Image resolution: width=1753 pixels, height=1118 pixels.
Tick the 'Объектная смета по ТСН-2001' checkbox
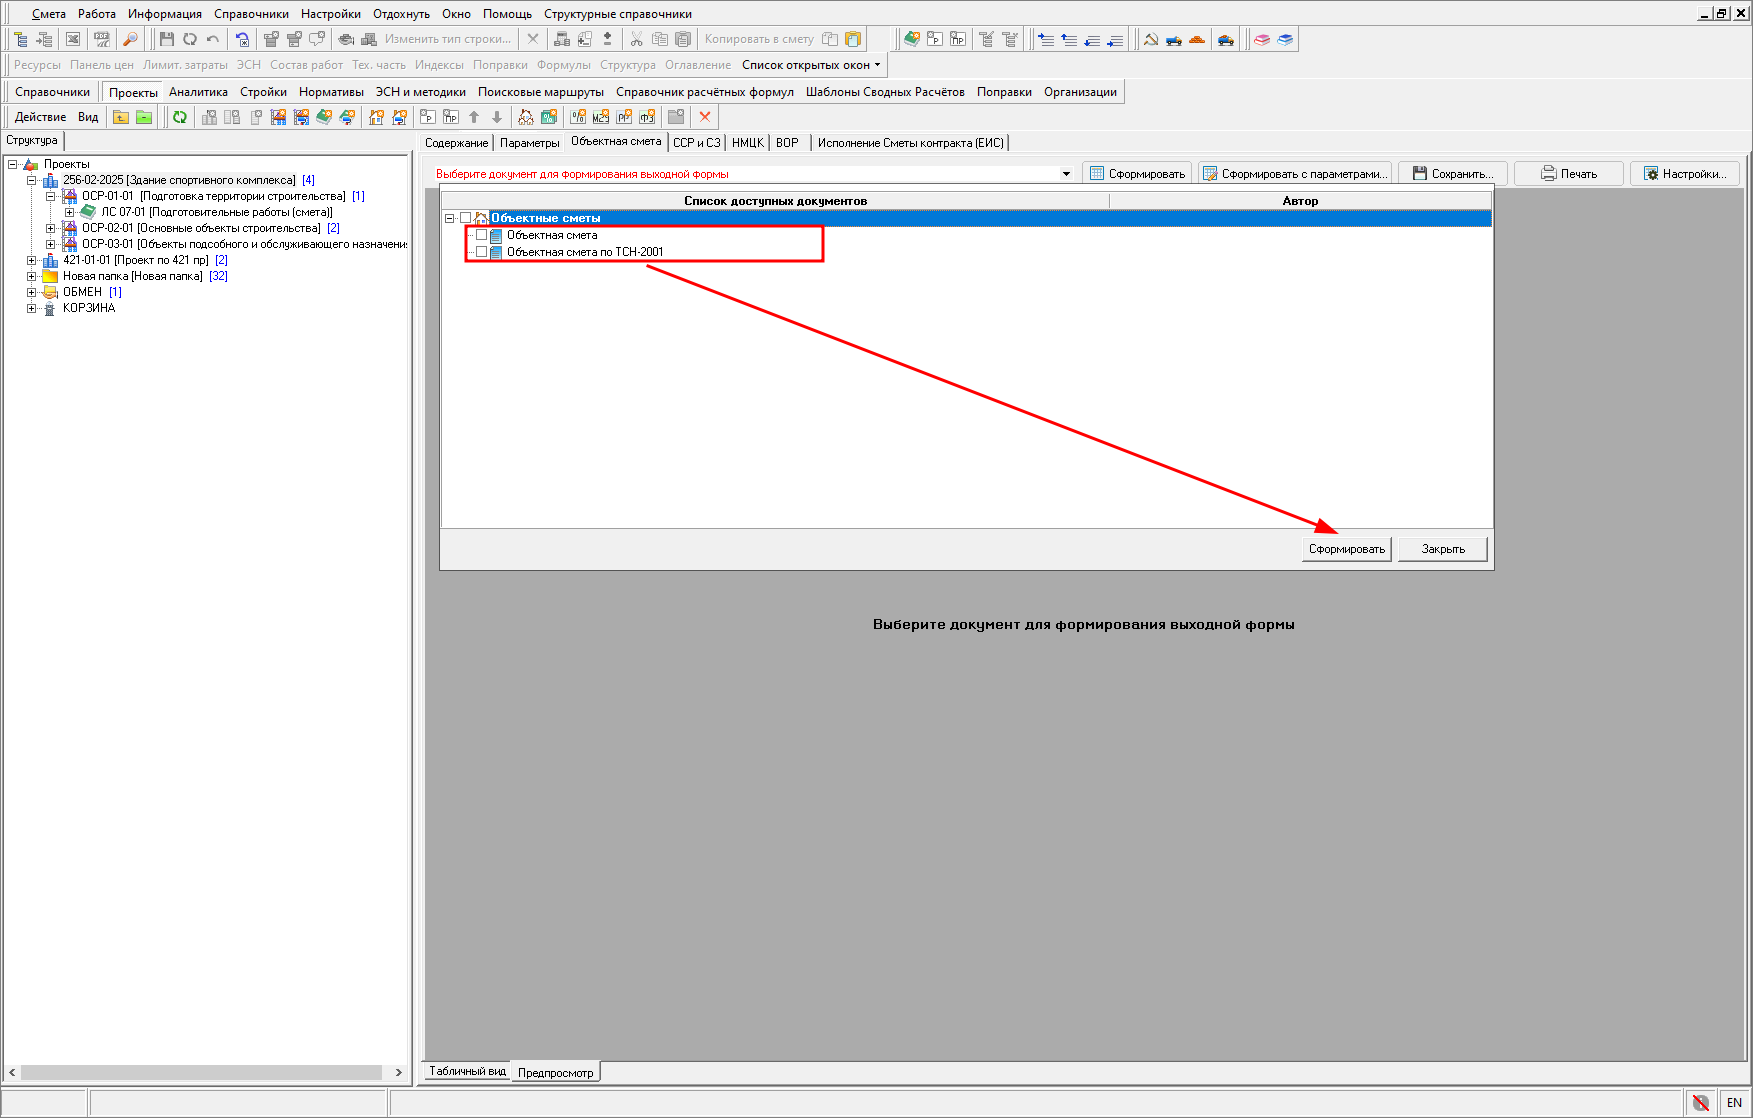point(481,252)
